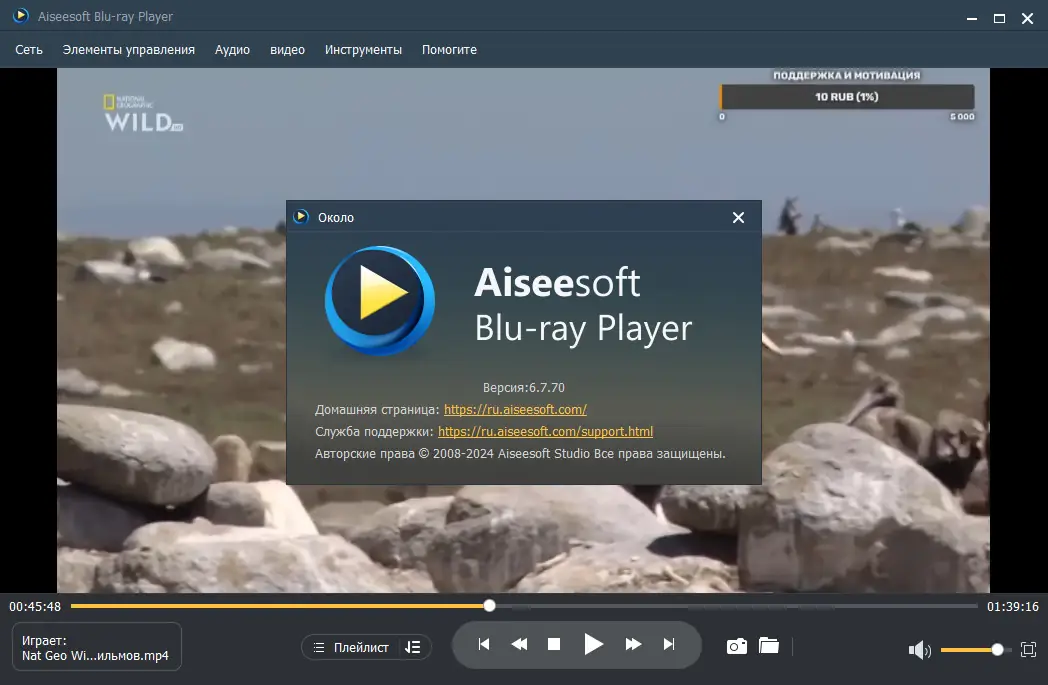Image resolution: width=1048 pixels, height=685 pixels.
Task: Rewind the video with the double-arrow button
Action: point(519,644)
